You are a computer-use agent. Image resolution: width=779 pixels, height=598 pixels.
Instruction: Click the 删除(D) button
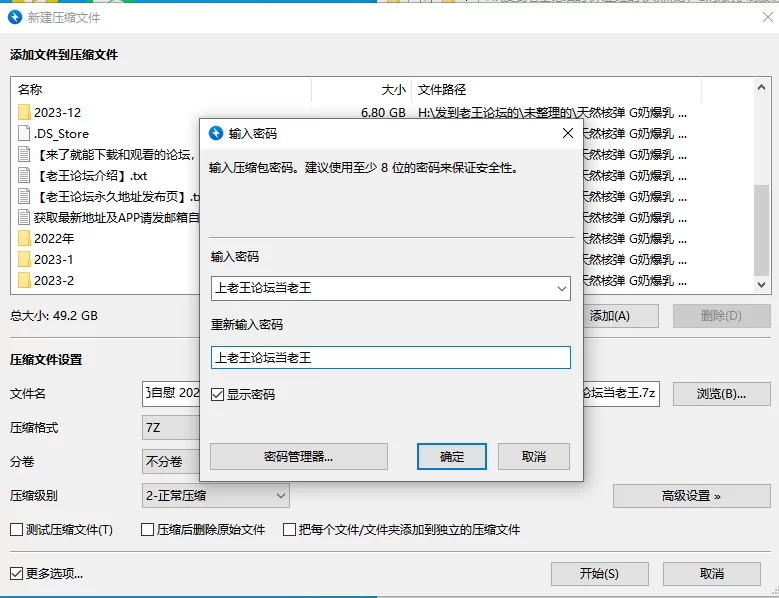click(721, 316)
